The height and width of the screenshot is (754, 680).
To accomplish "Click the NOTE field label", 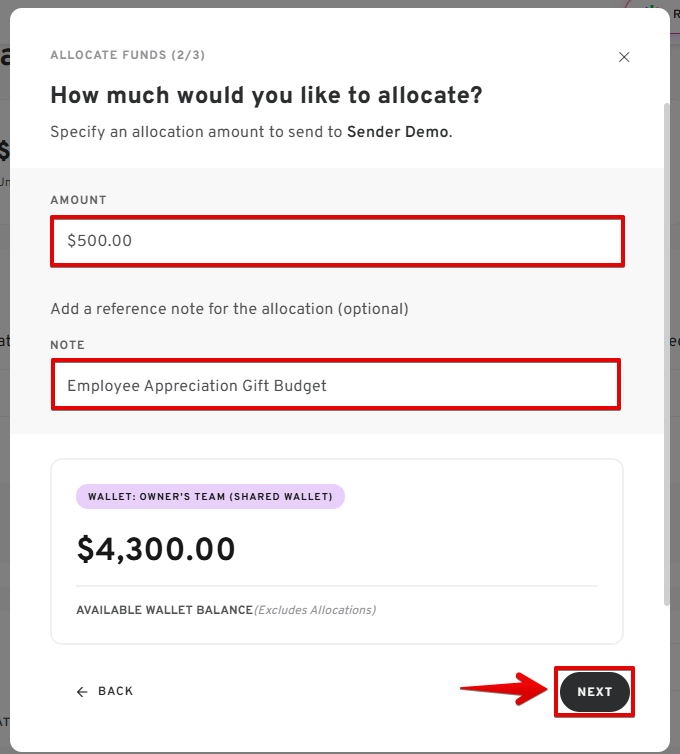I will pos(68,345).
